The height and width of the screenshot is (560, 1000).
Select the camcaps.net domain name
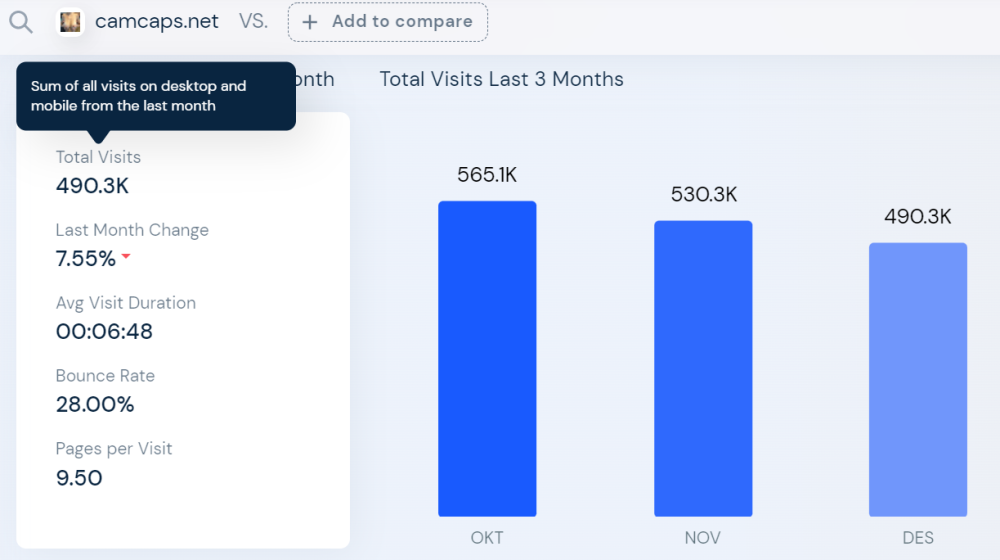[157, 21]
